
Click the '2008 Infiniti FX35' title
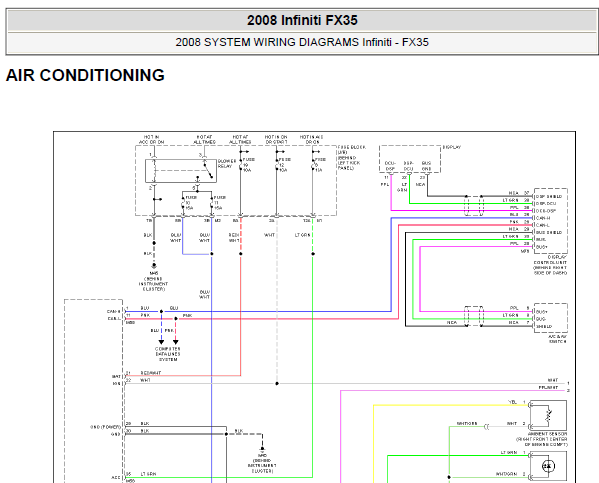click(302, 20)
